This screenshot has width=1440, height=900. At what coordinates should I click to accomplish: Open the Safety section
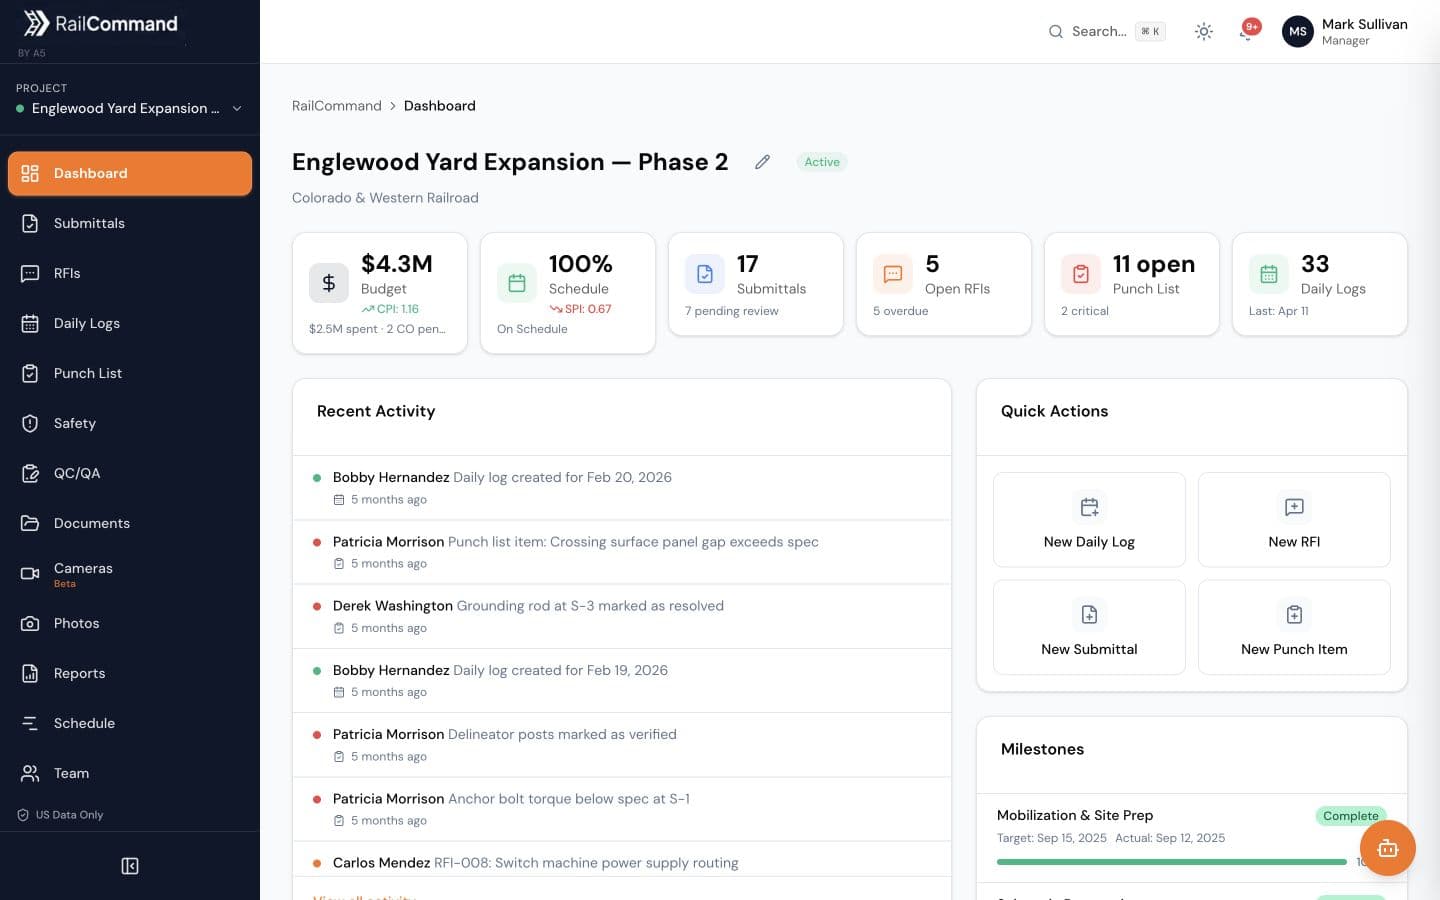(129, 423)
